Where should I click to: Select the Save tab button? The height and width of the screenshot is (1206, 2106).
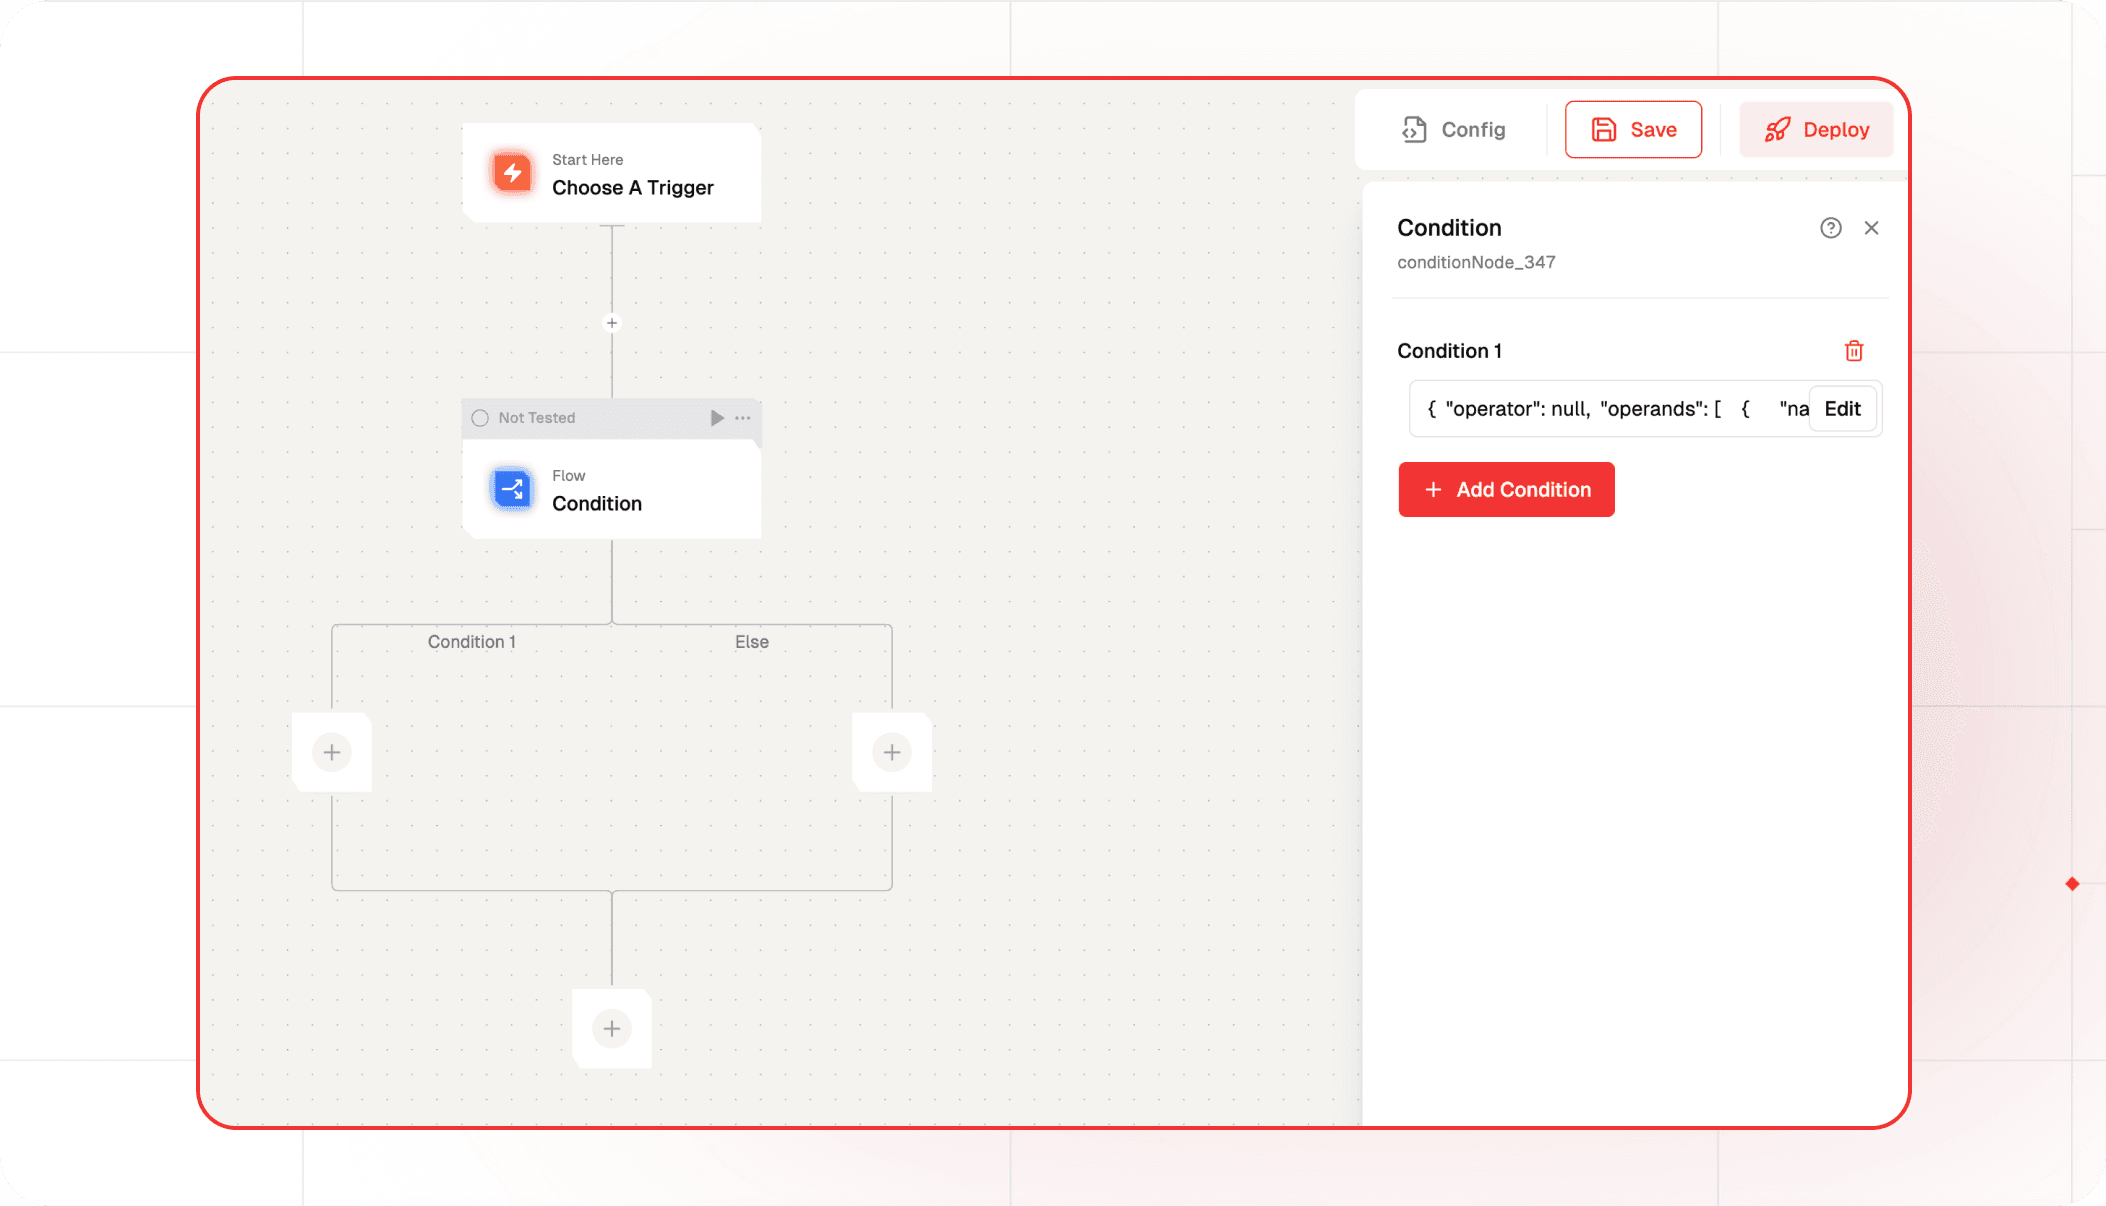(x=1633, y=130)
